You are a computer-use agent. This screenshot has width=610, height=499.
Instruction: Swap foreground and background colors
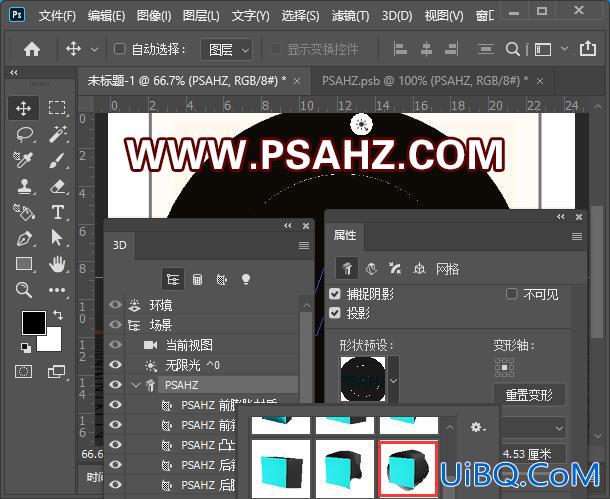58,314
